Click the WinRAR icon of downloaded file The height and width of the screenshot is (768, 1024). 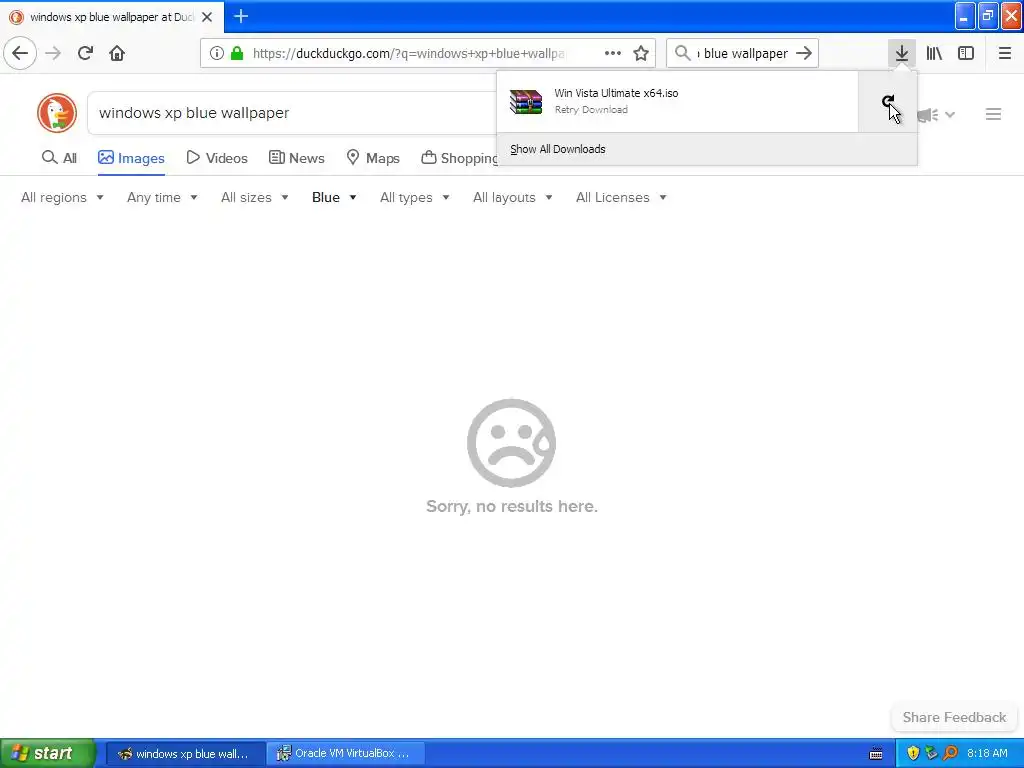pos(526,102)
